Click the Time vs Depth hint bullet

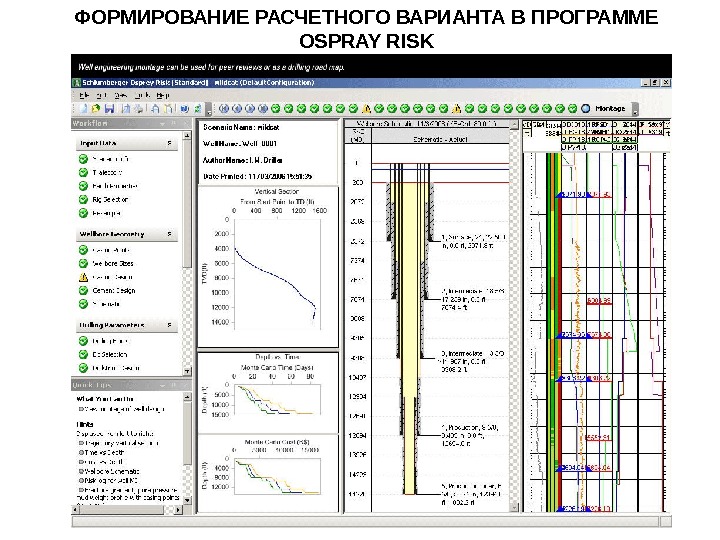pyautogui.click(x=81, y=453)
